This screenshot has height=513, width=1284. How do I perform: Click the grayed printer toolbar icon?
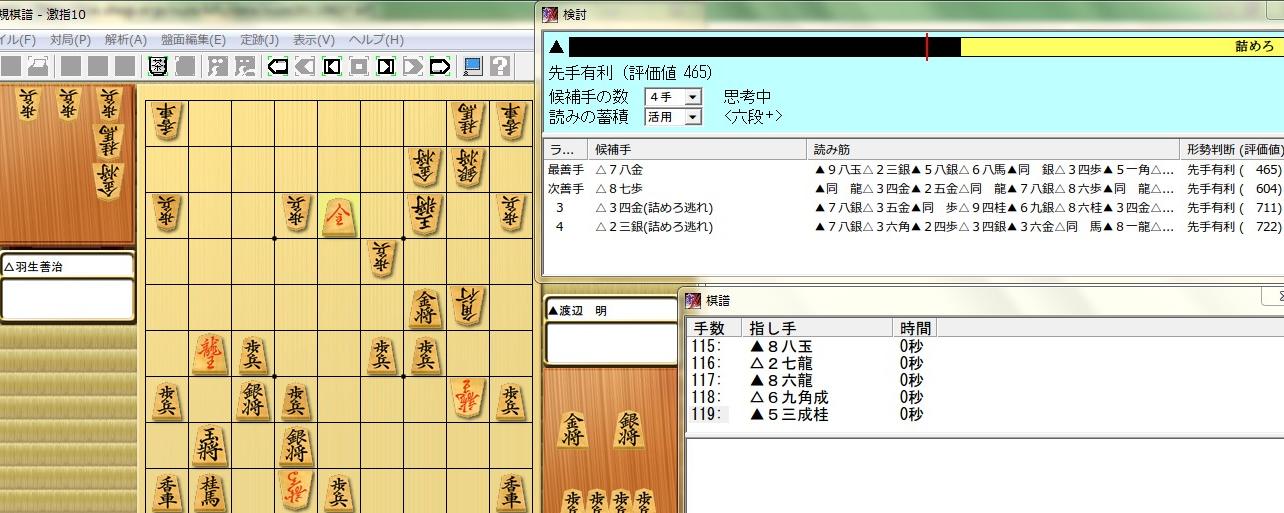click(38, 66)
